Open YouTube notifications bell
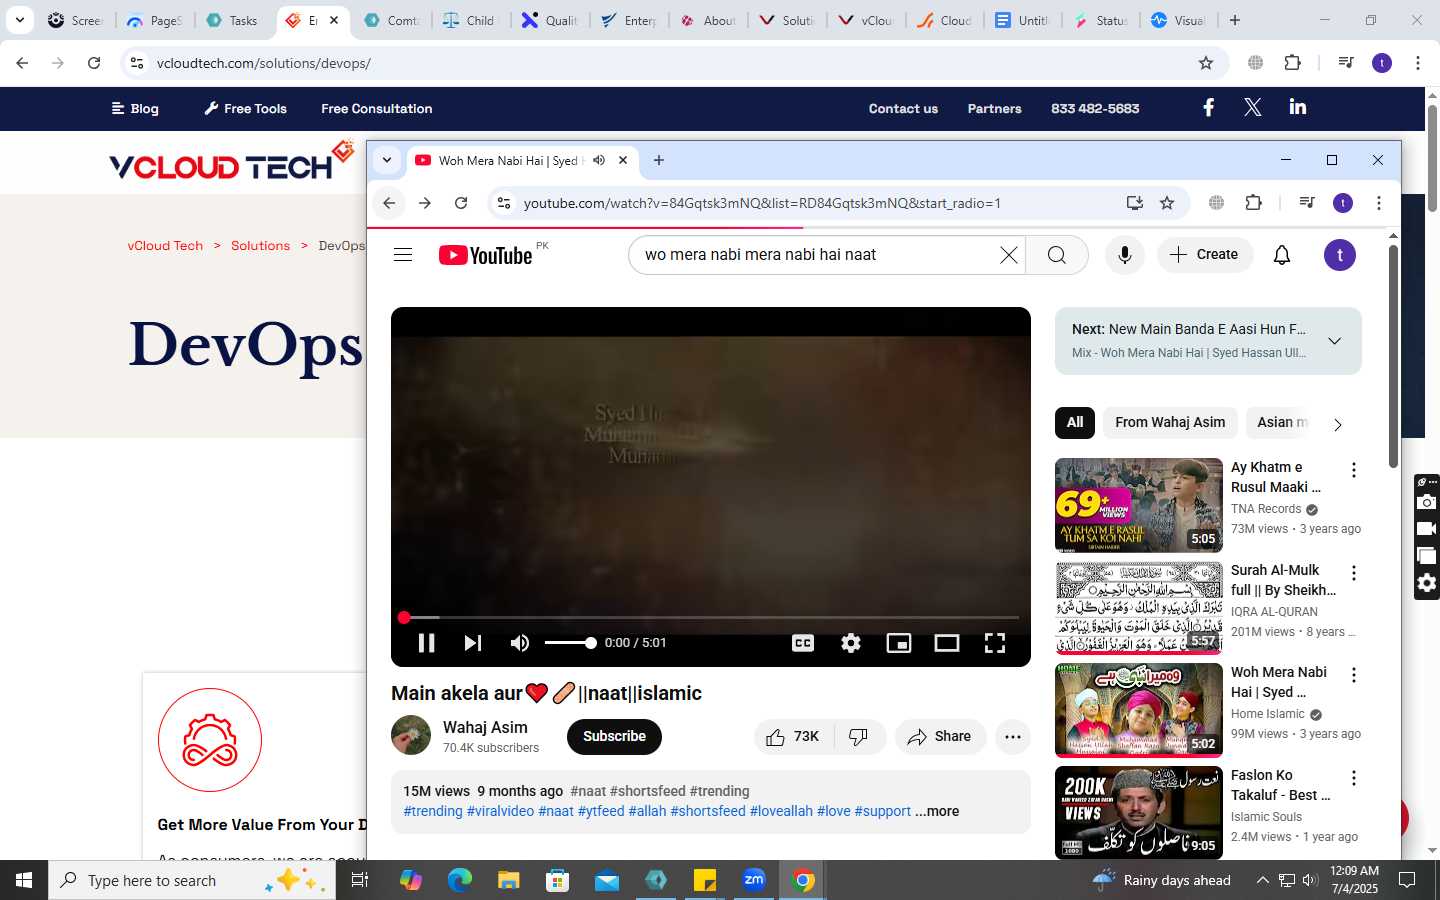 [1282, 255]
